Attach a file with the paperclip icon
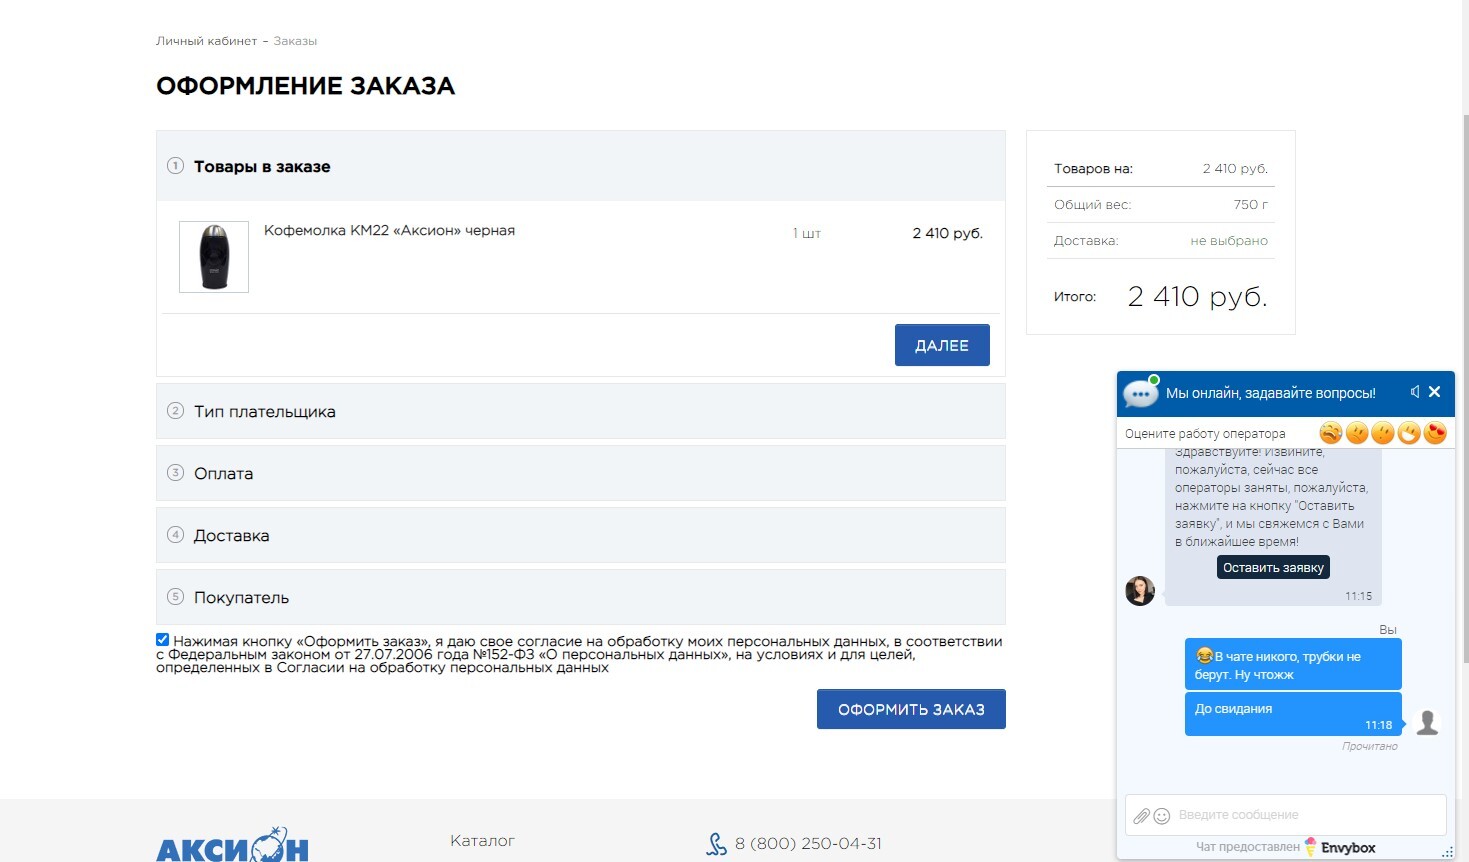 (1141, 816)
